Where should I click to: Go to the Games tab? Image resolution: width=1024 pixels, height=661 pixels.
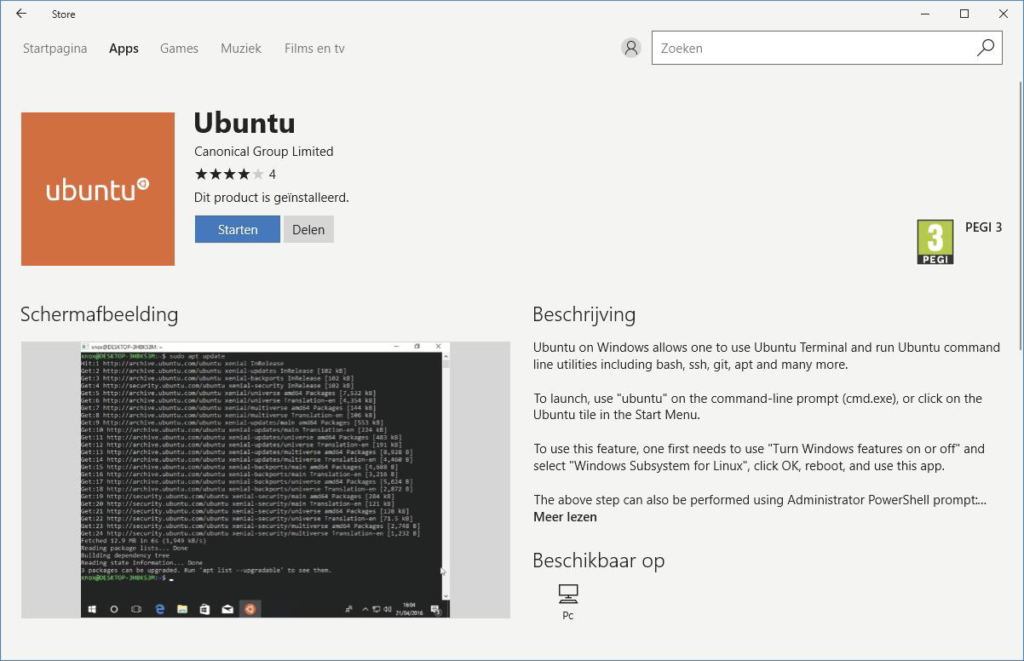179,48
